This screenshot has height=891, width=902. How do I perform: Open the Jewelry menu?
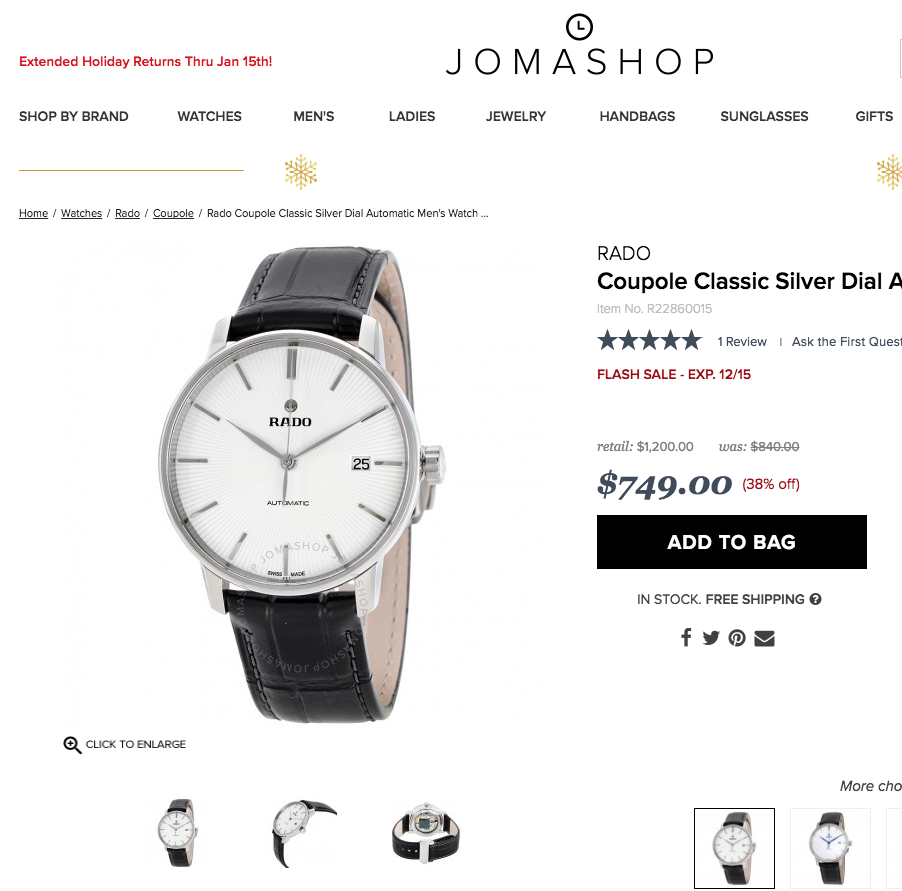pyautogui.click(x=516, y=116)
